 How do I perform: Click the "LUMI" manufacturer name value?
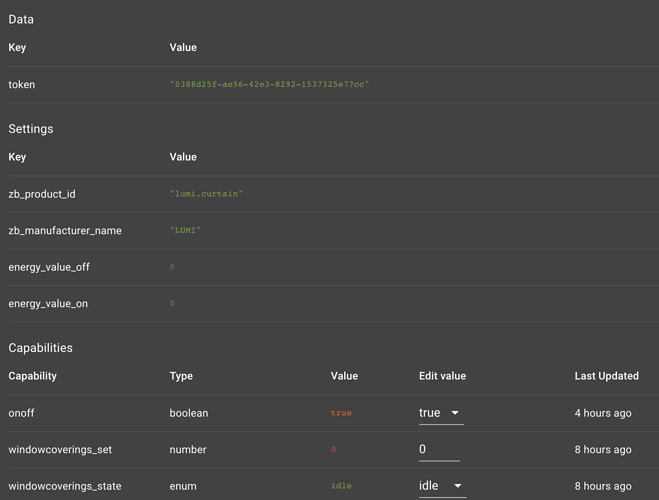tap(185, 231)
